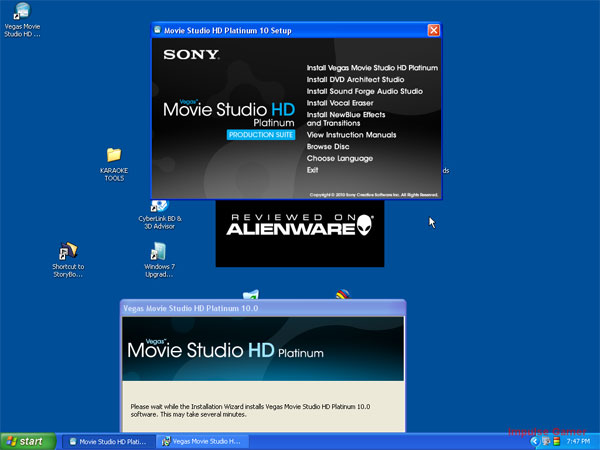Click the PRODUCTION SUITE badge
This screenshot has height=450, width=600.
pyautogui.click(x=261, y=135)
